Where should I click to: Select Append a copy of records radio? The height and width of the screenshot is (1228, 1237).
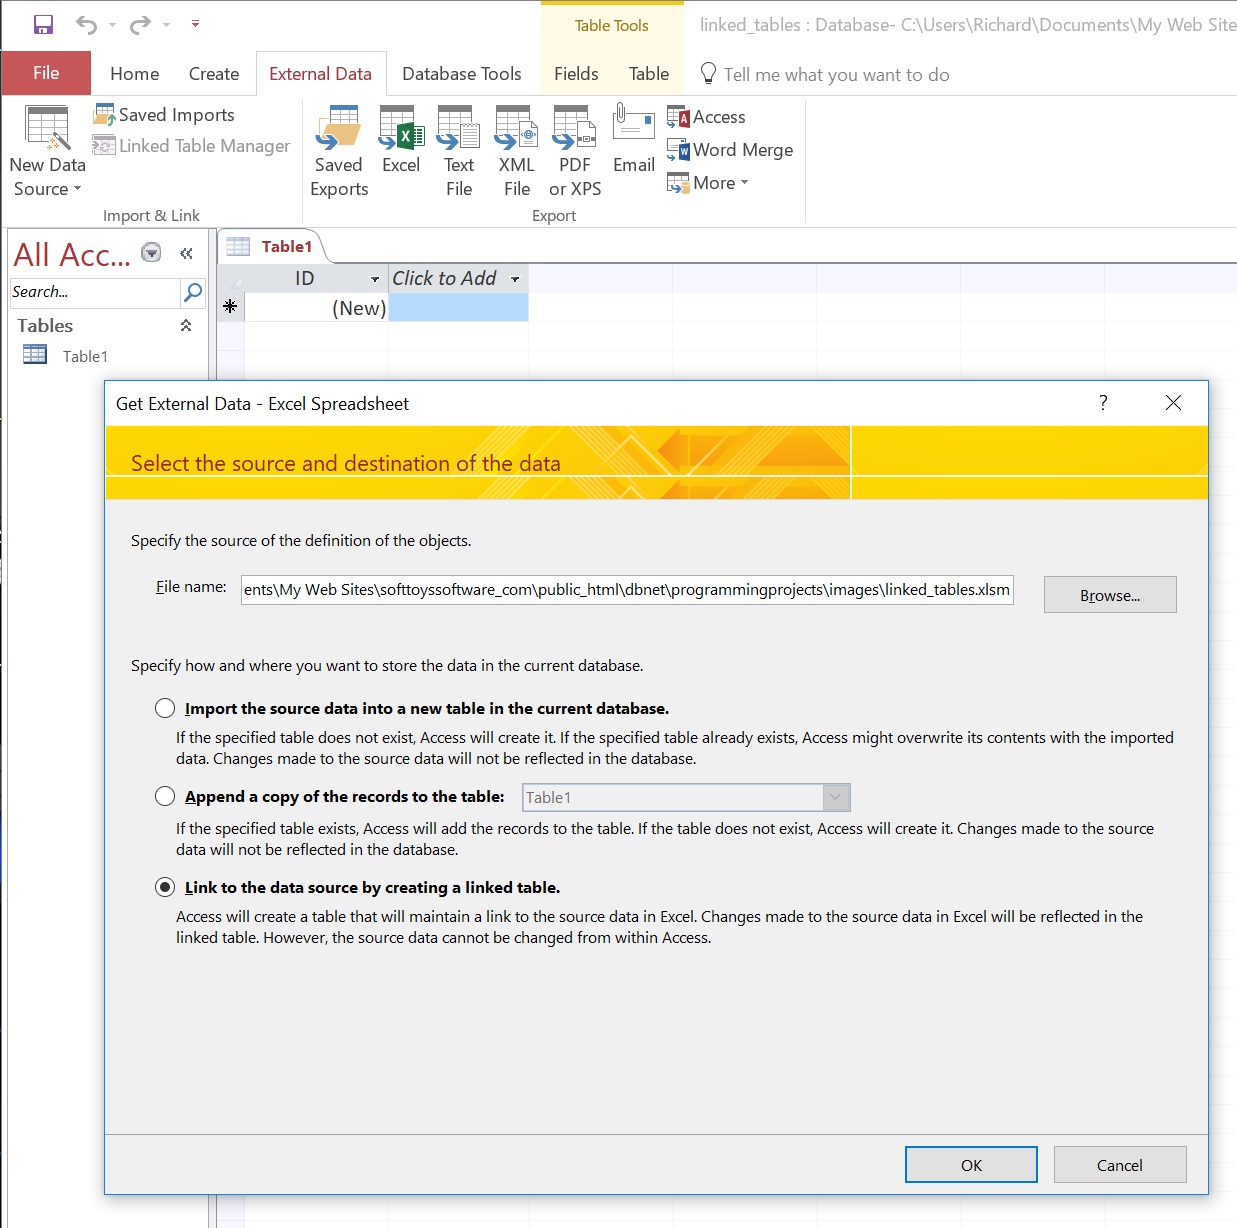(165, 796)
